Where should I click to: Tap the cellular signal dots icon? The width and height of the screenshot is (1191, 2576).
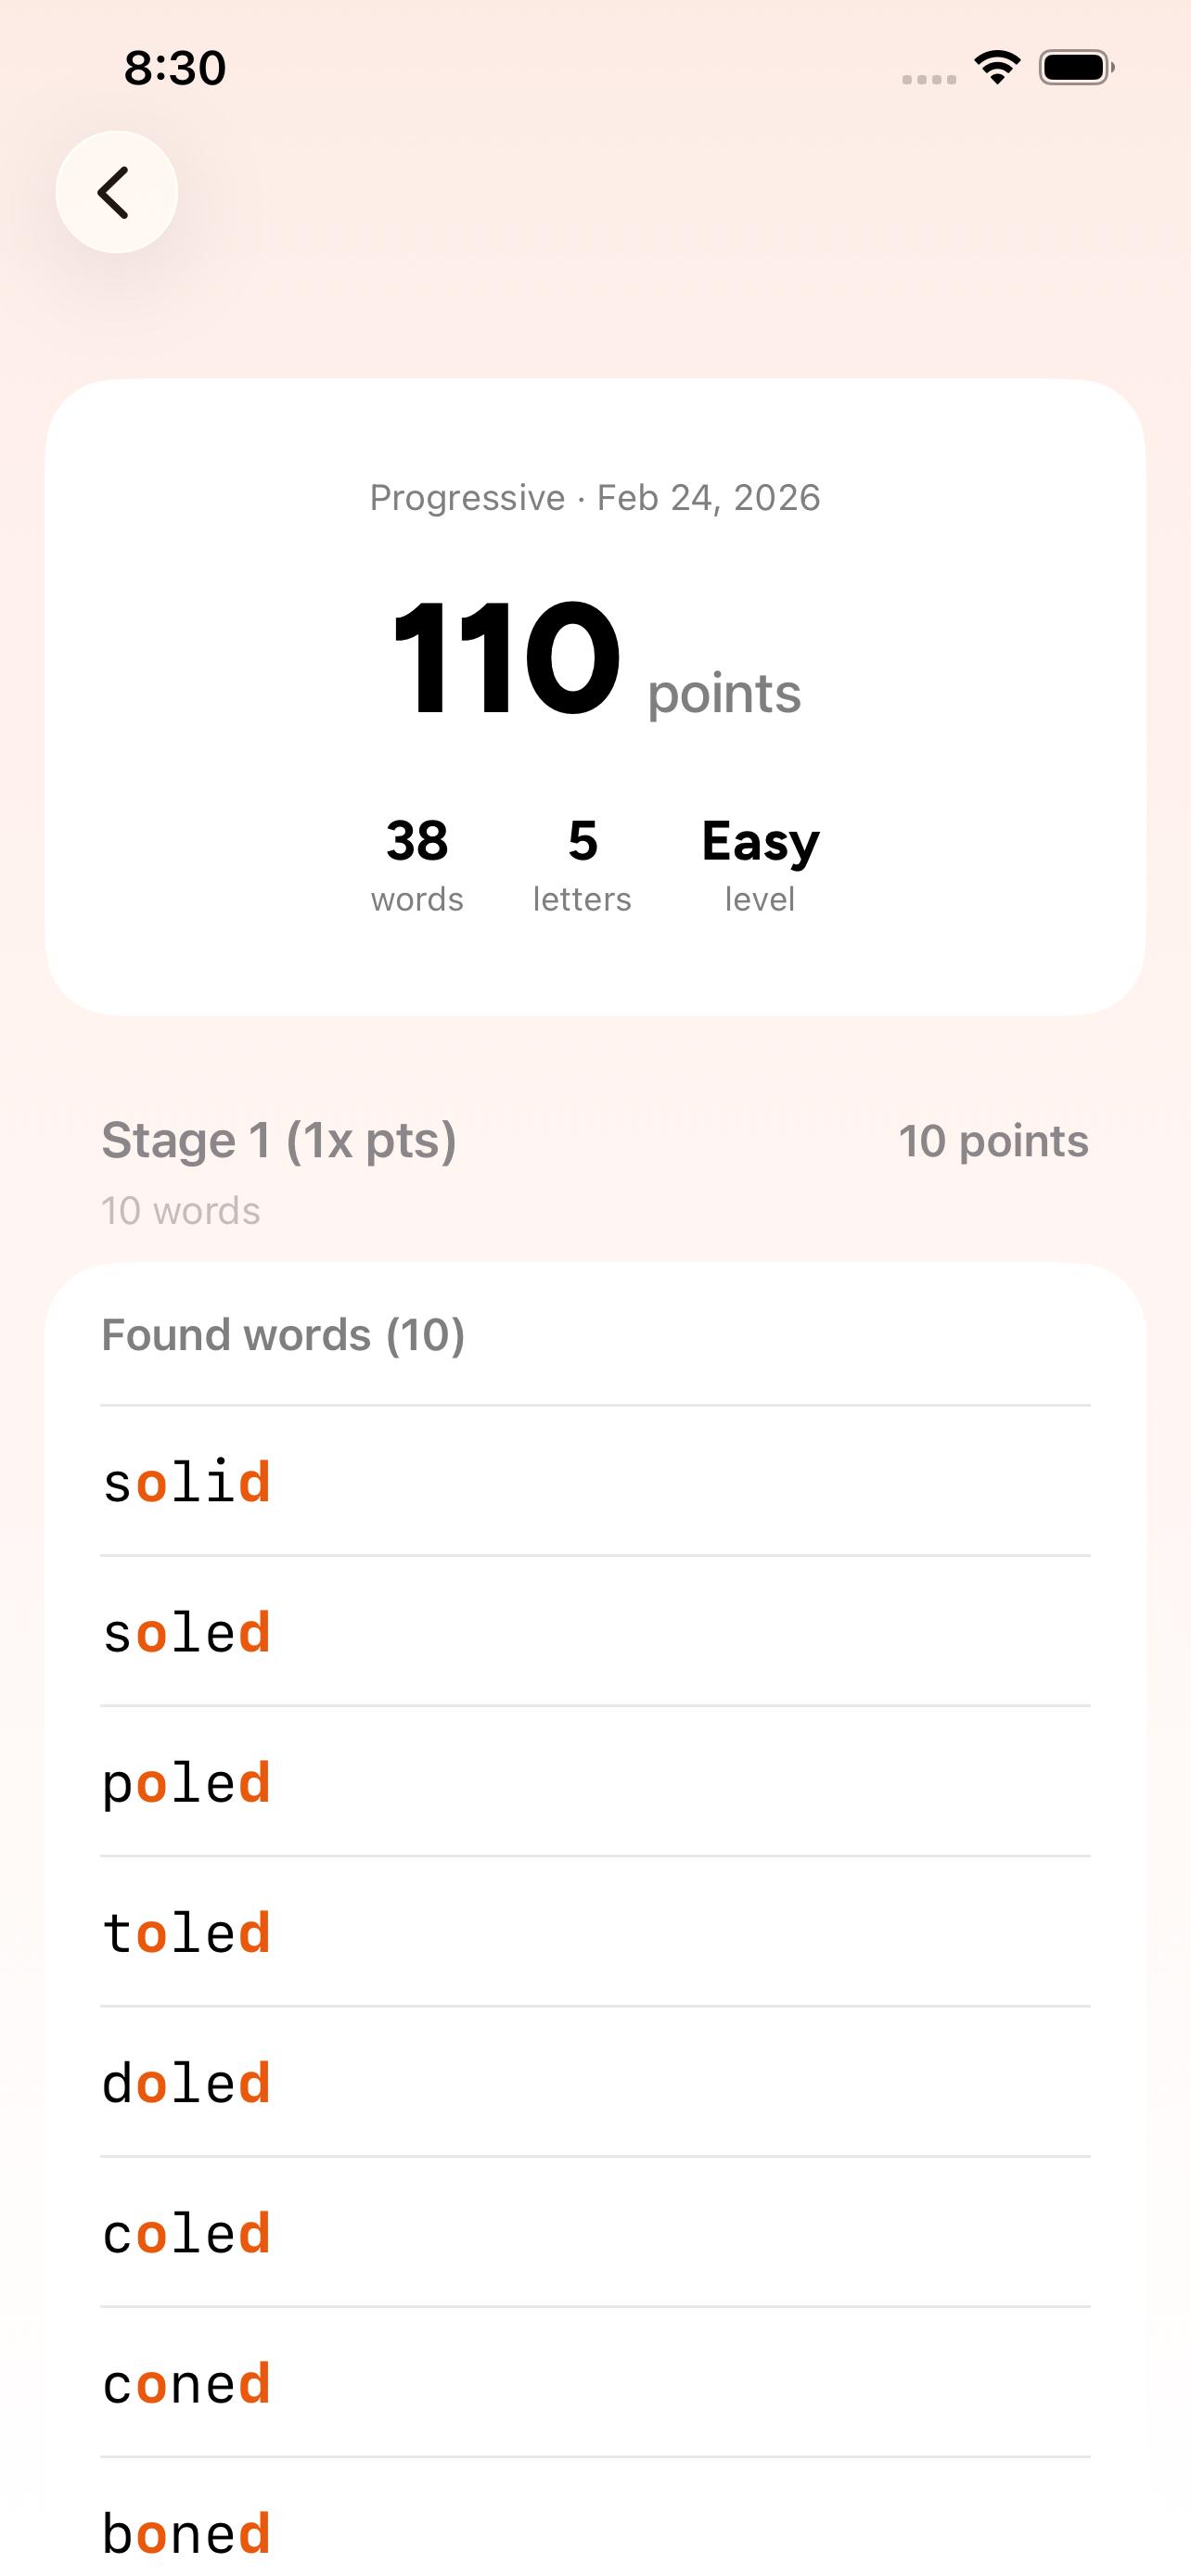pyautogui.click(x=926, y=75)
